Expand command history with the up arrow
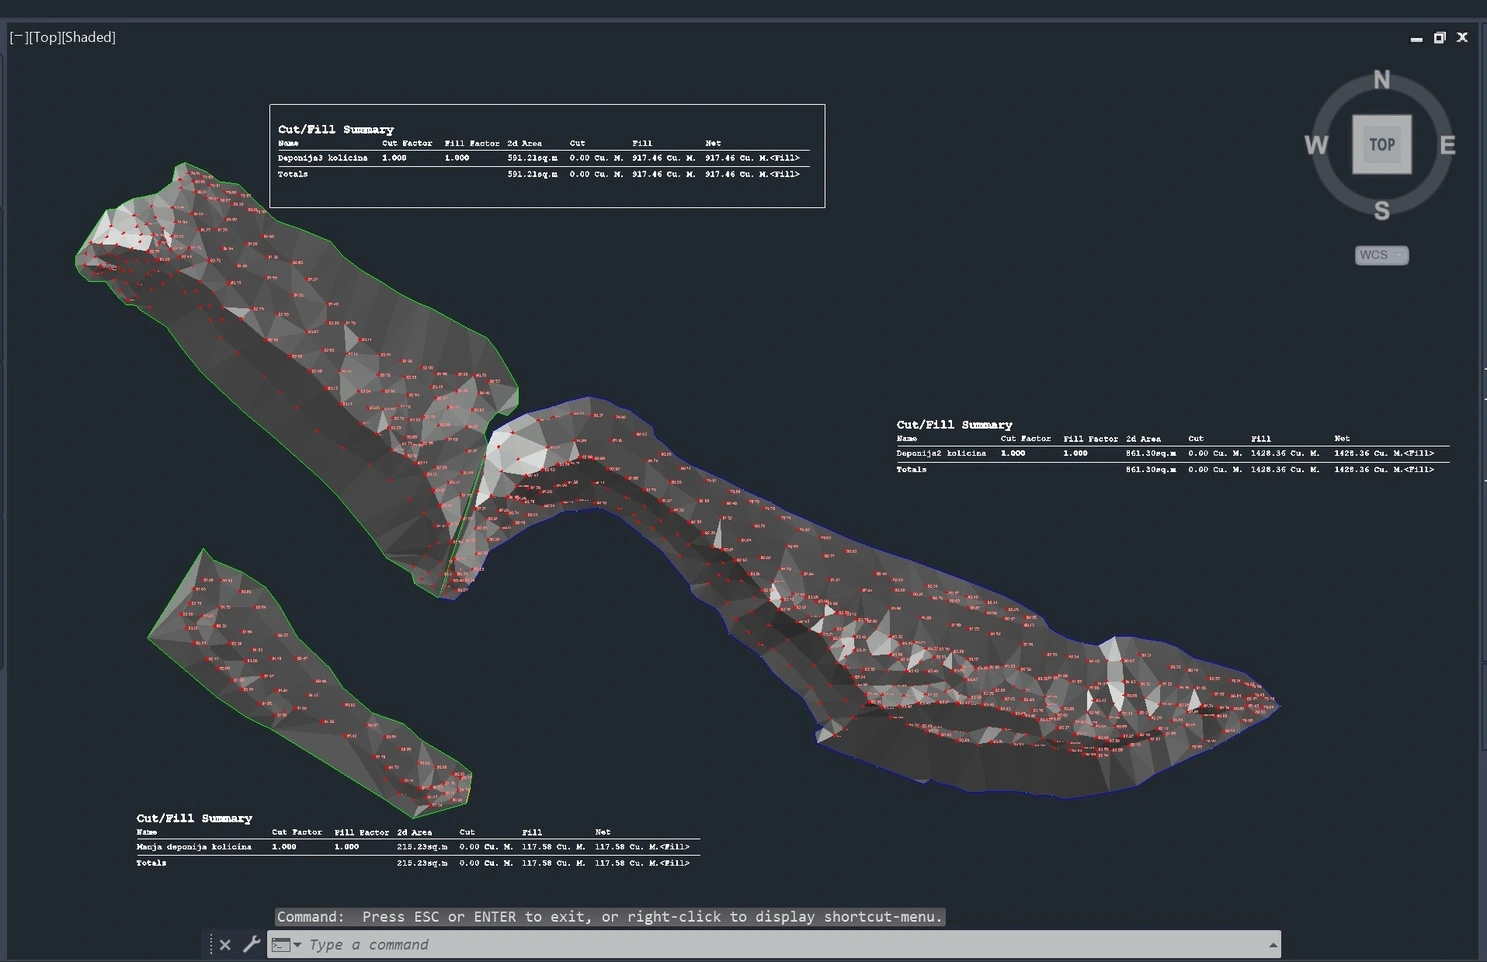 1272,944
